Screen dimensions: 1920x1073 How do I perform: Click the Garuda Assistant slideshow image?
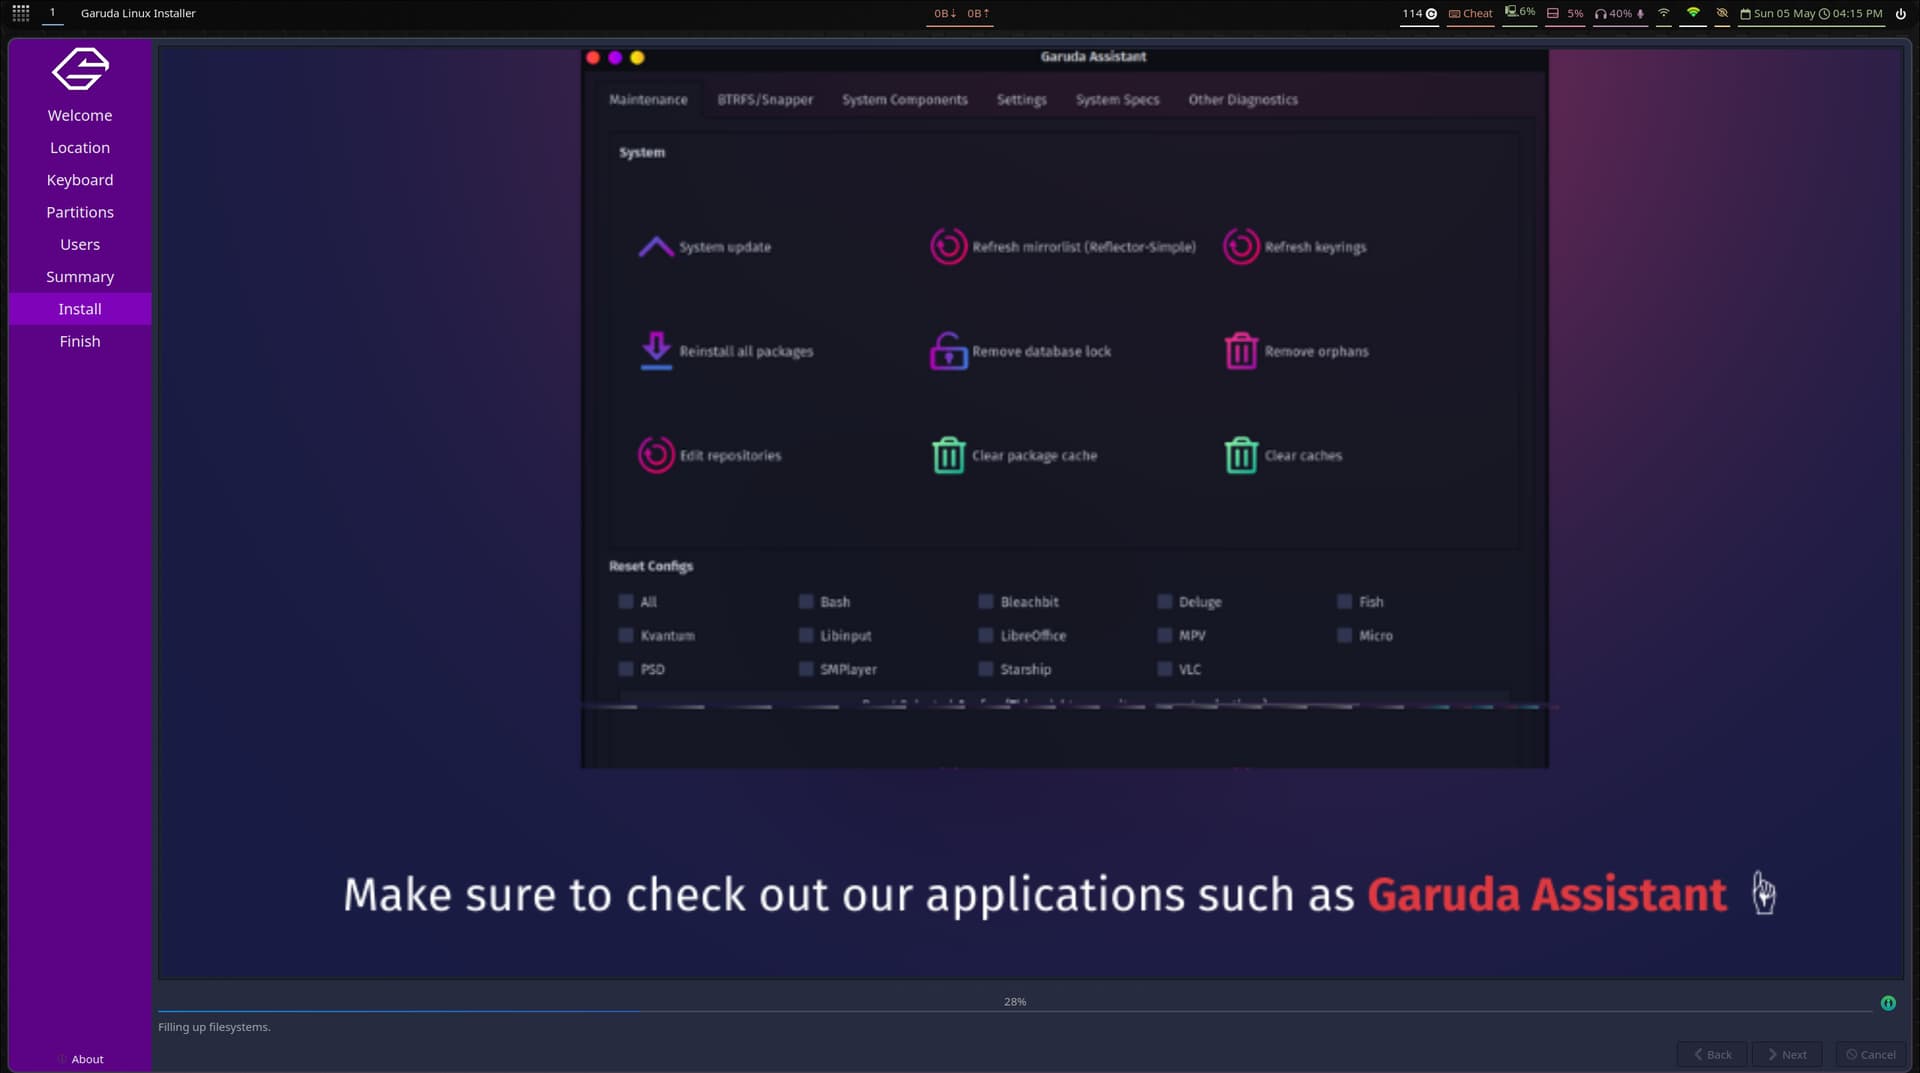(1065, 408)
